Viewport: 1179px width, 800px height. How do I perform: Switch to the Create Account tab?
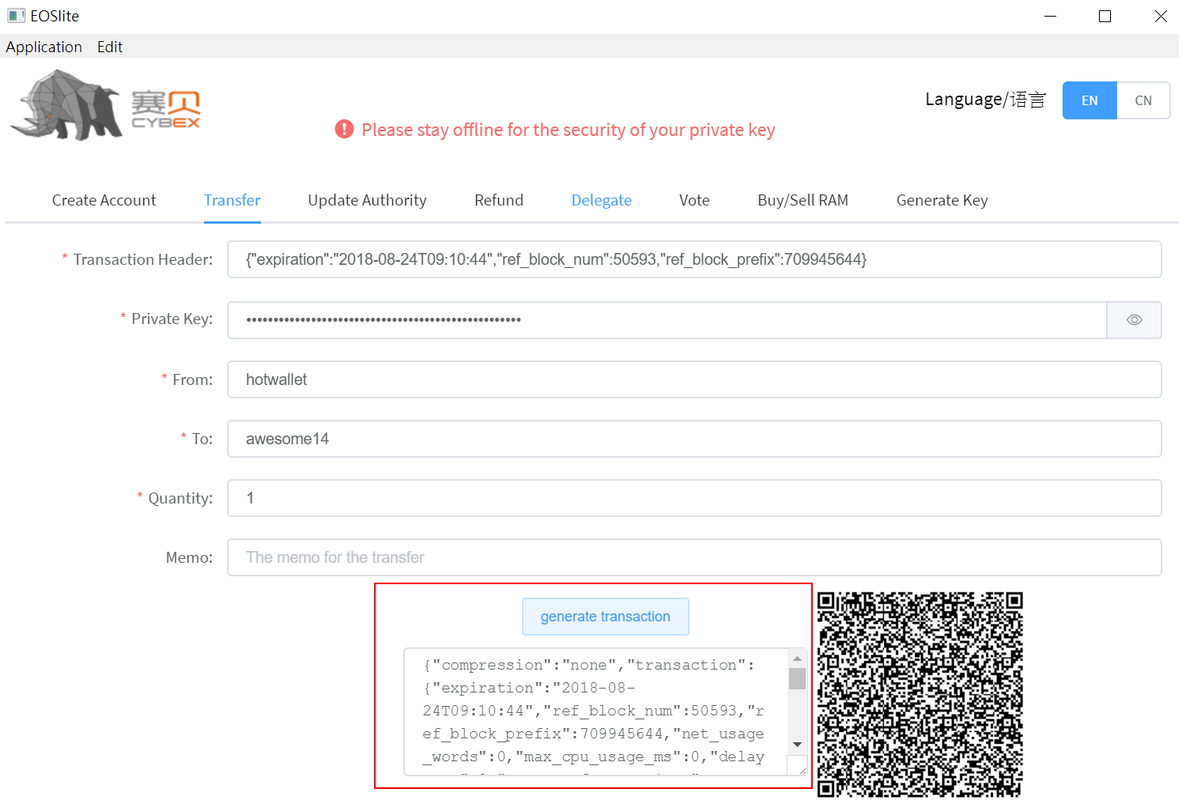click(x=104, y=200)
